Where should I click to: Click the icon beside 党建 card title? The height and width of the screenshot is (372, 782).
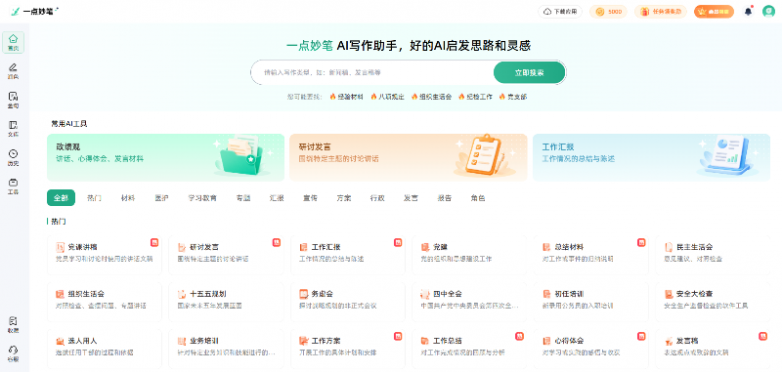(425, 247)
